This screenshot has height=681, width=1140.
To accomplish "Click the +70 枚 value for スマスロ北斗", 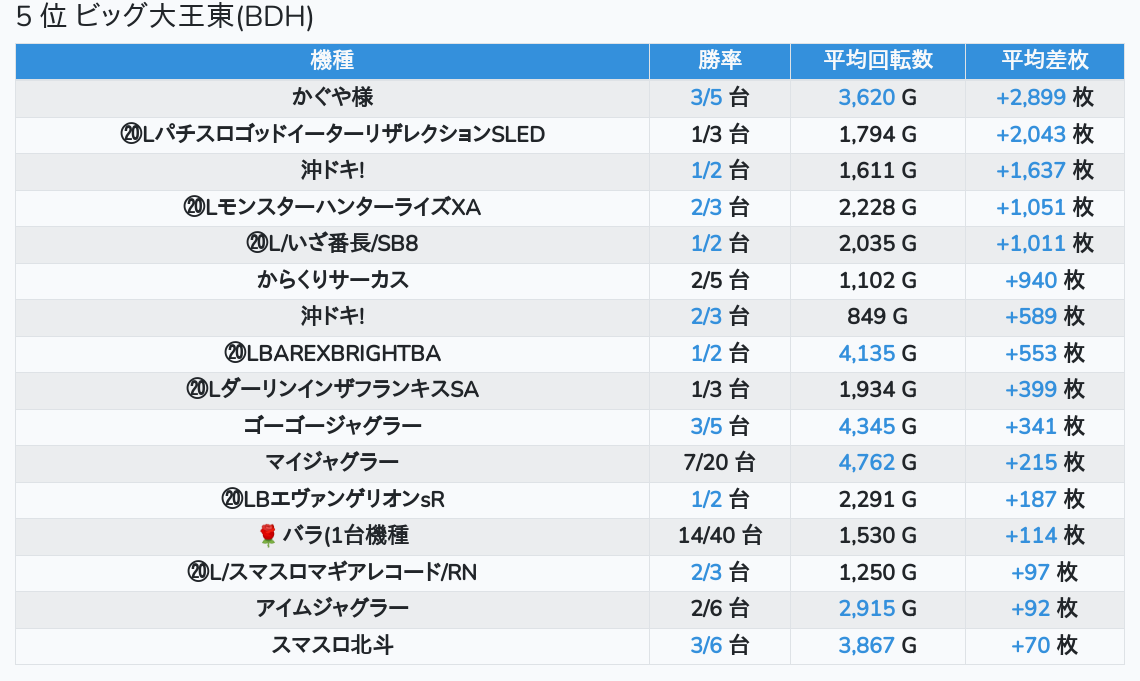I will (1031, 645).
